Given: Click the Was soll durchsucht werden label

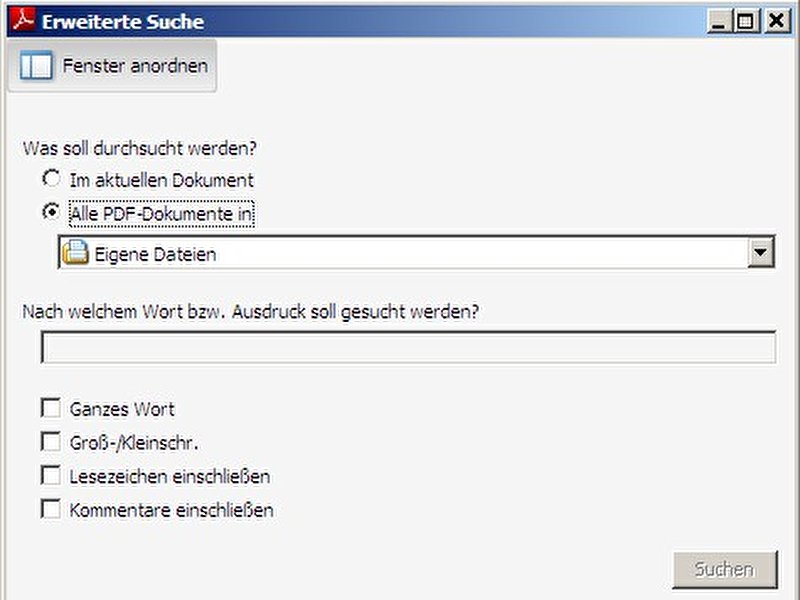Looking at the screenshot, I should 139,148.
